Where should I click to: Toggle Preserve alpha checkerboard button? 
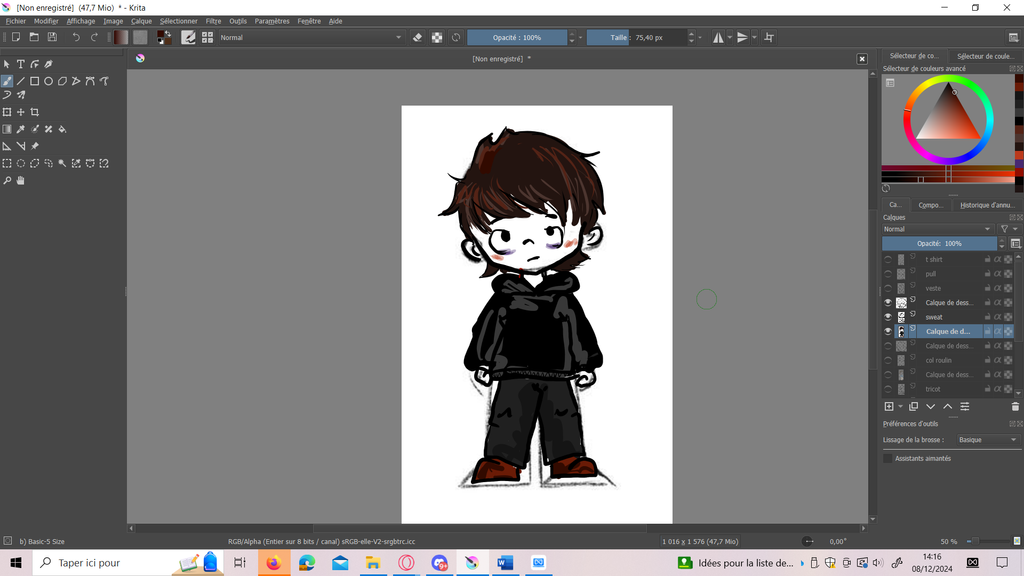[437, 37]
